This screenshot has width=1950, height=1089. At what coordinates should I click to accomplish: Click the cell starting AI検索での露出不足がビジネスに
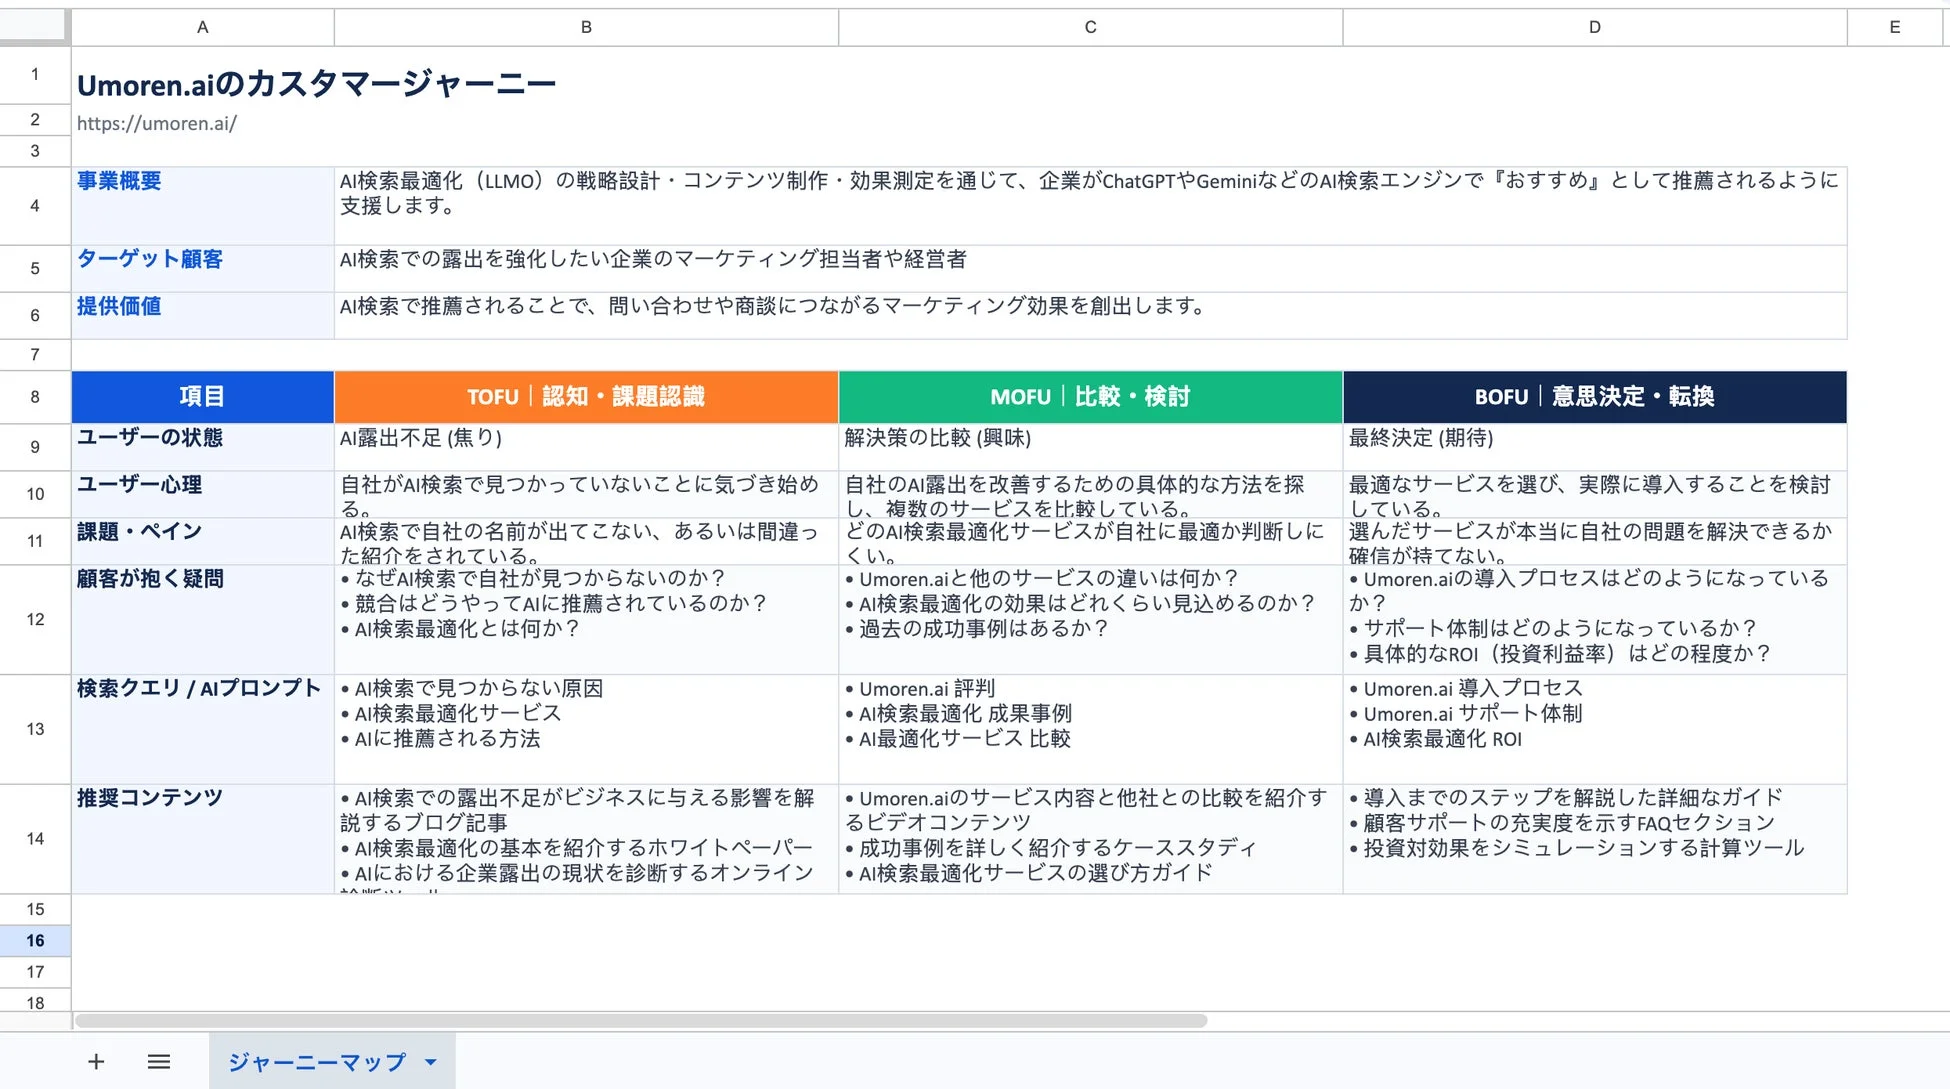[x=586, y=838]
